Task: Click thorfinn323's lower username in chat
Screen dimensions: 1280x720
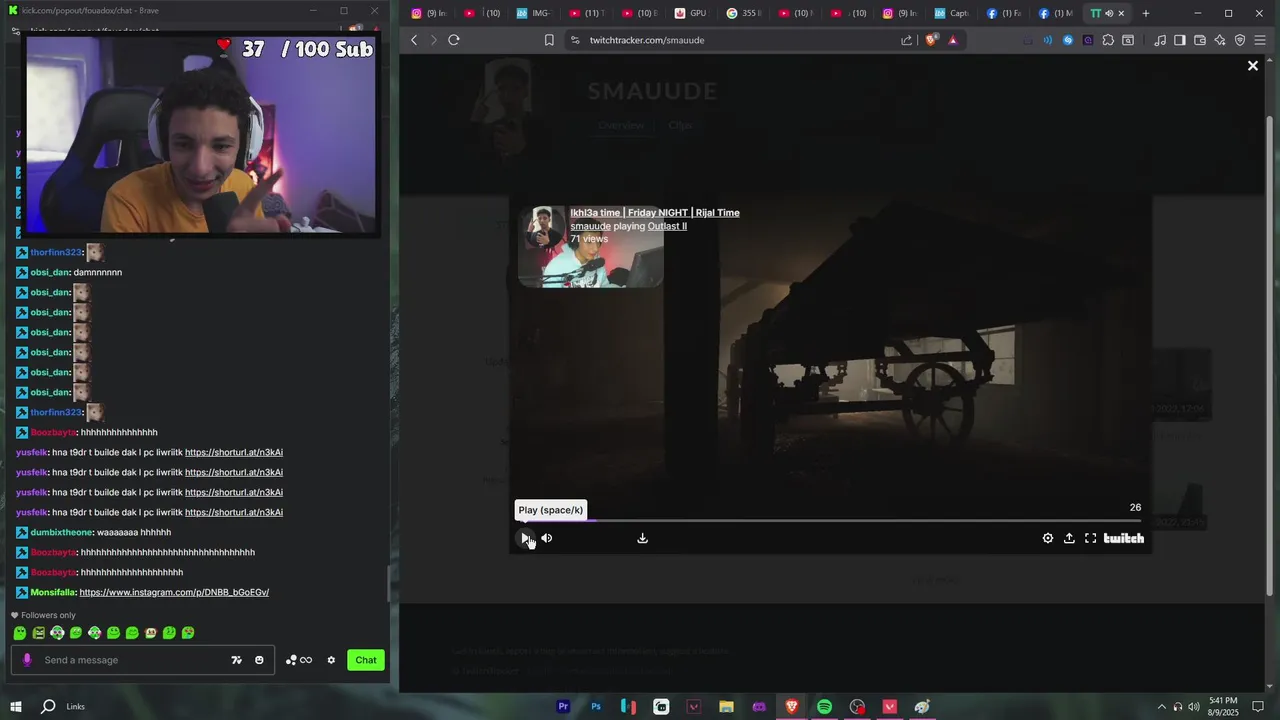Action: pos(56,412)
